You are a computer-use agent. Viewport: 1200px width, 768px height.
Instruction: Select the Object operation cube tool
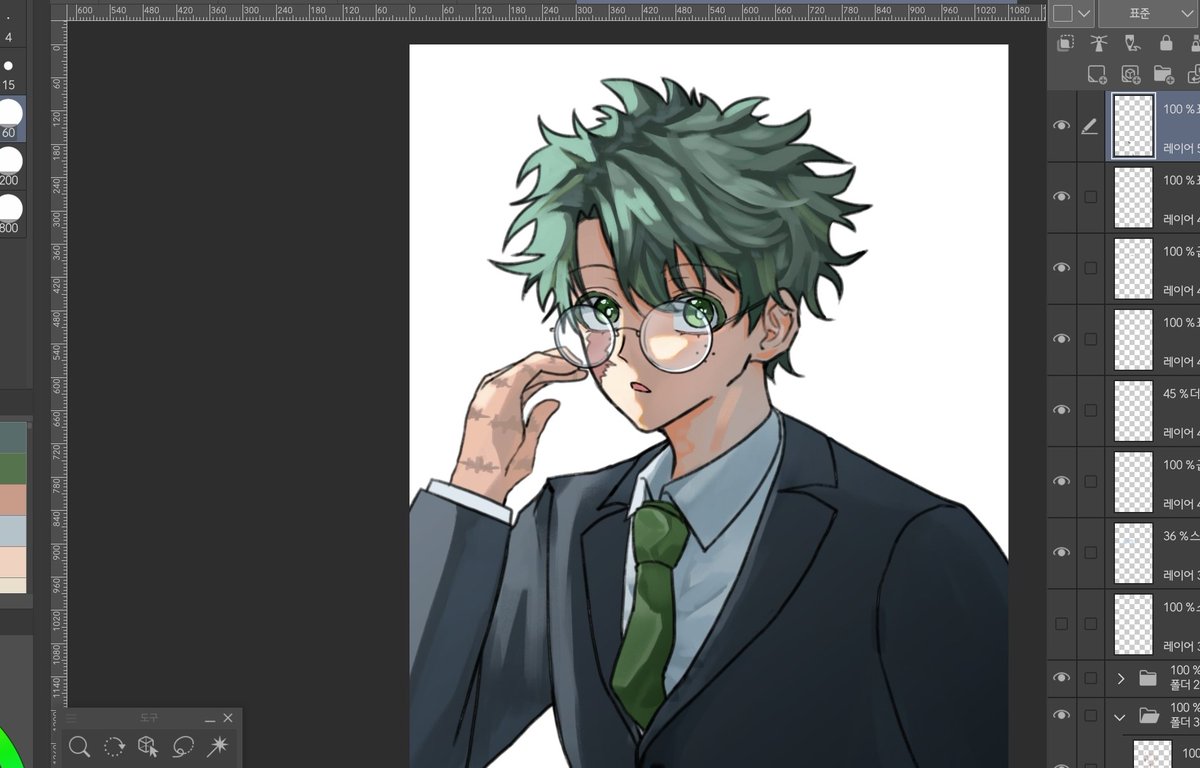(x=148, y=746)
